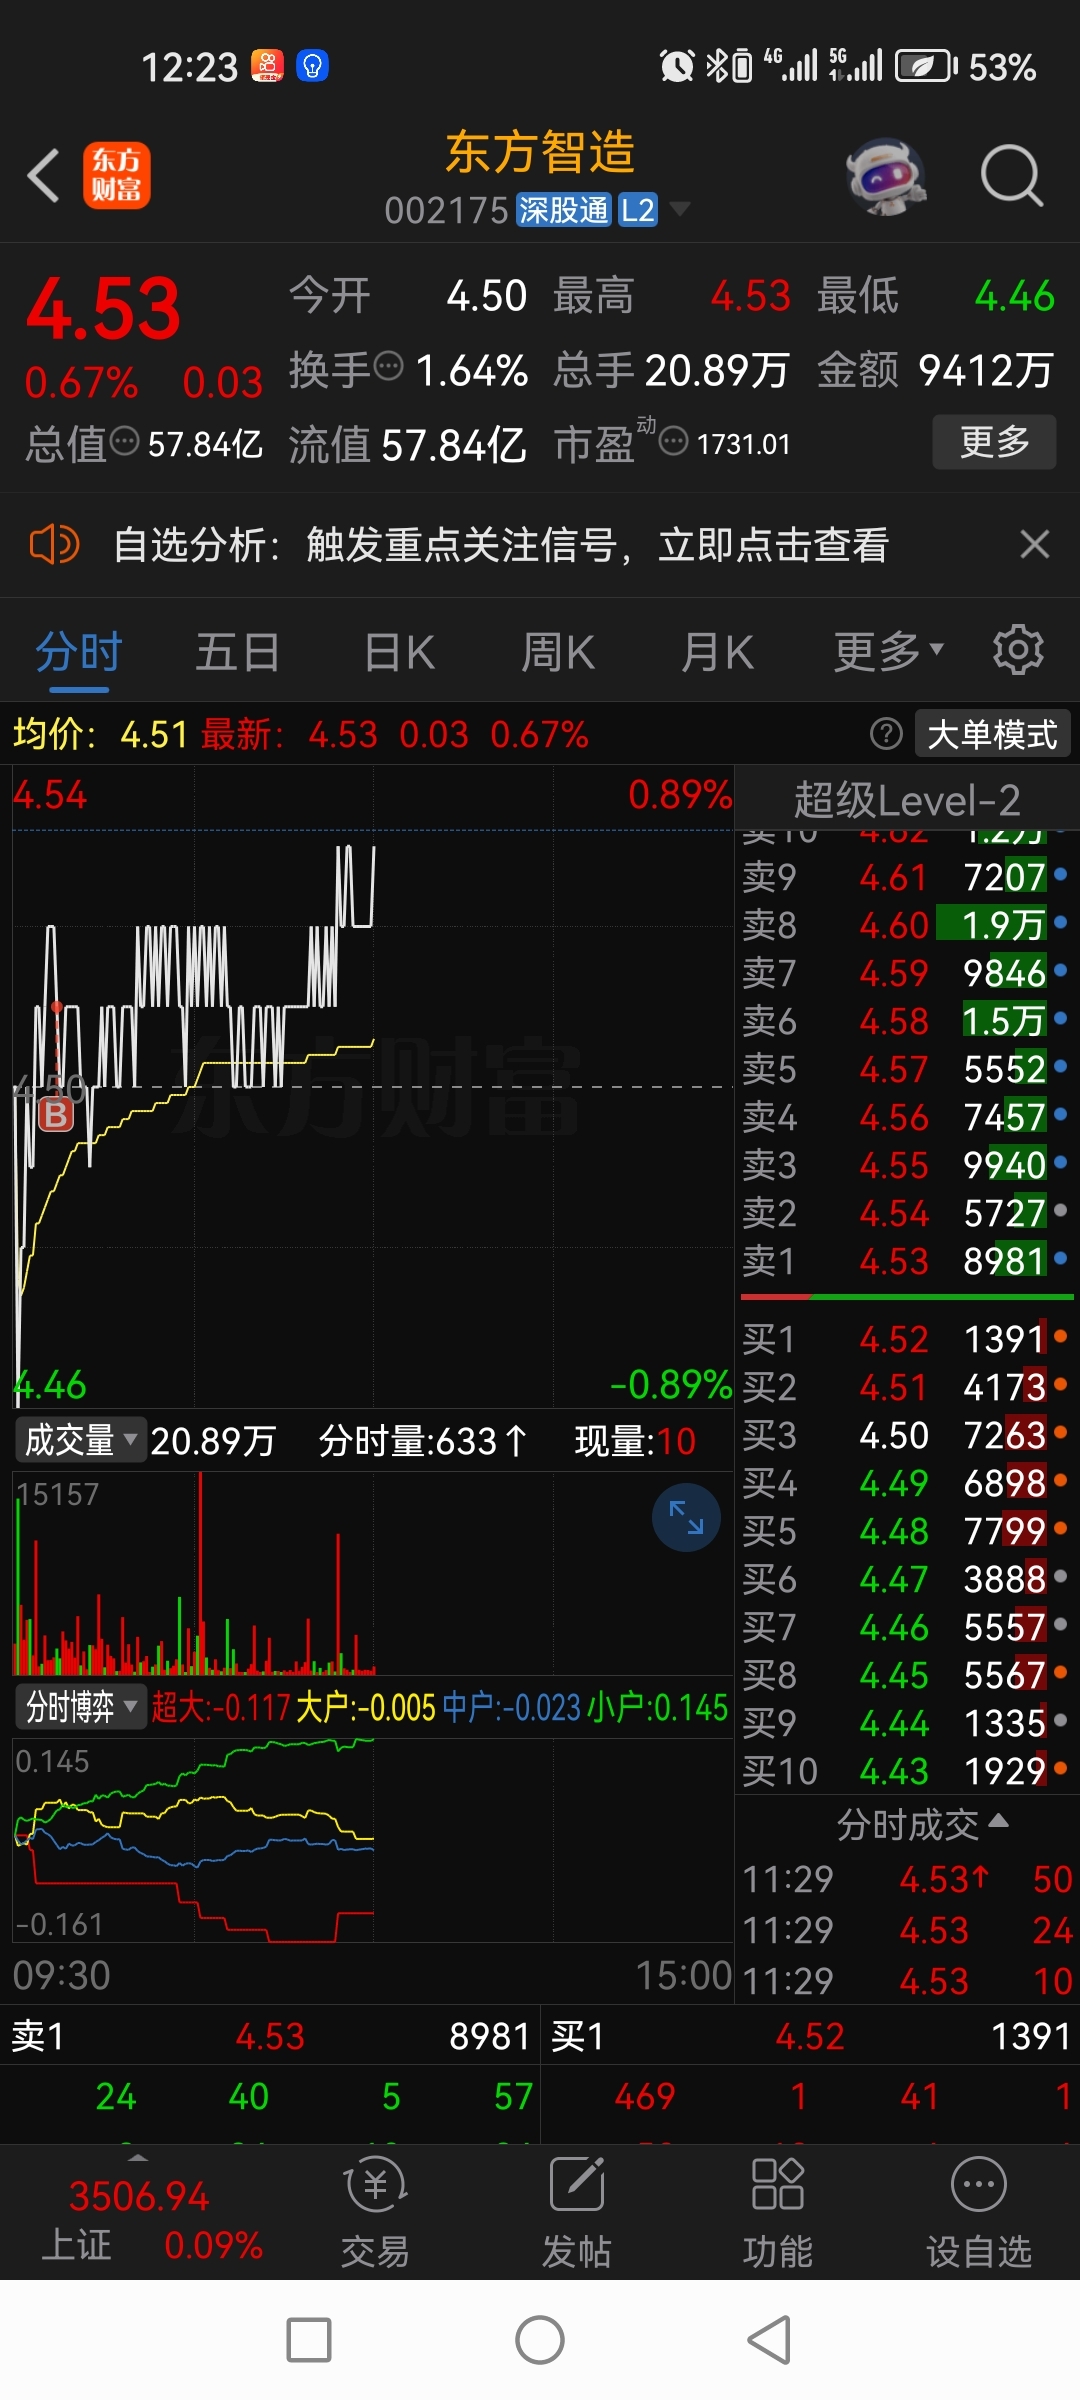The width and height of the screenshot is (1080, 2400).
Task: Tap bottom 买1 4.52 1391 queue header
Action: pos(811,2035)
